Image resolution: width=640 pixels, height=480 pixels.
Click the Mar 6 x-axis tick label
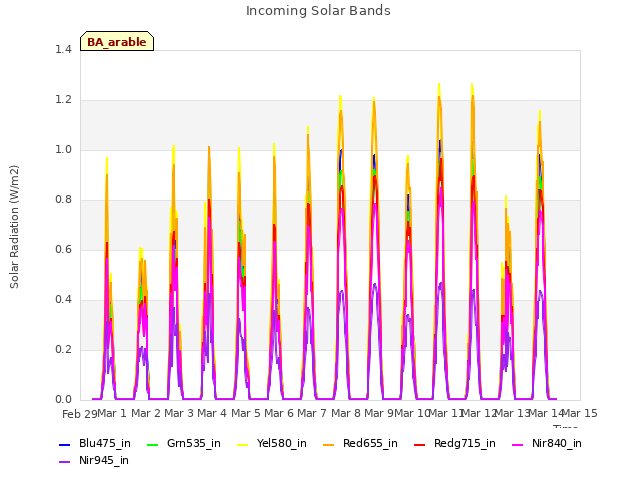click(x=279, y=413)
